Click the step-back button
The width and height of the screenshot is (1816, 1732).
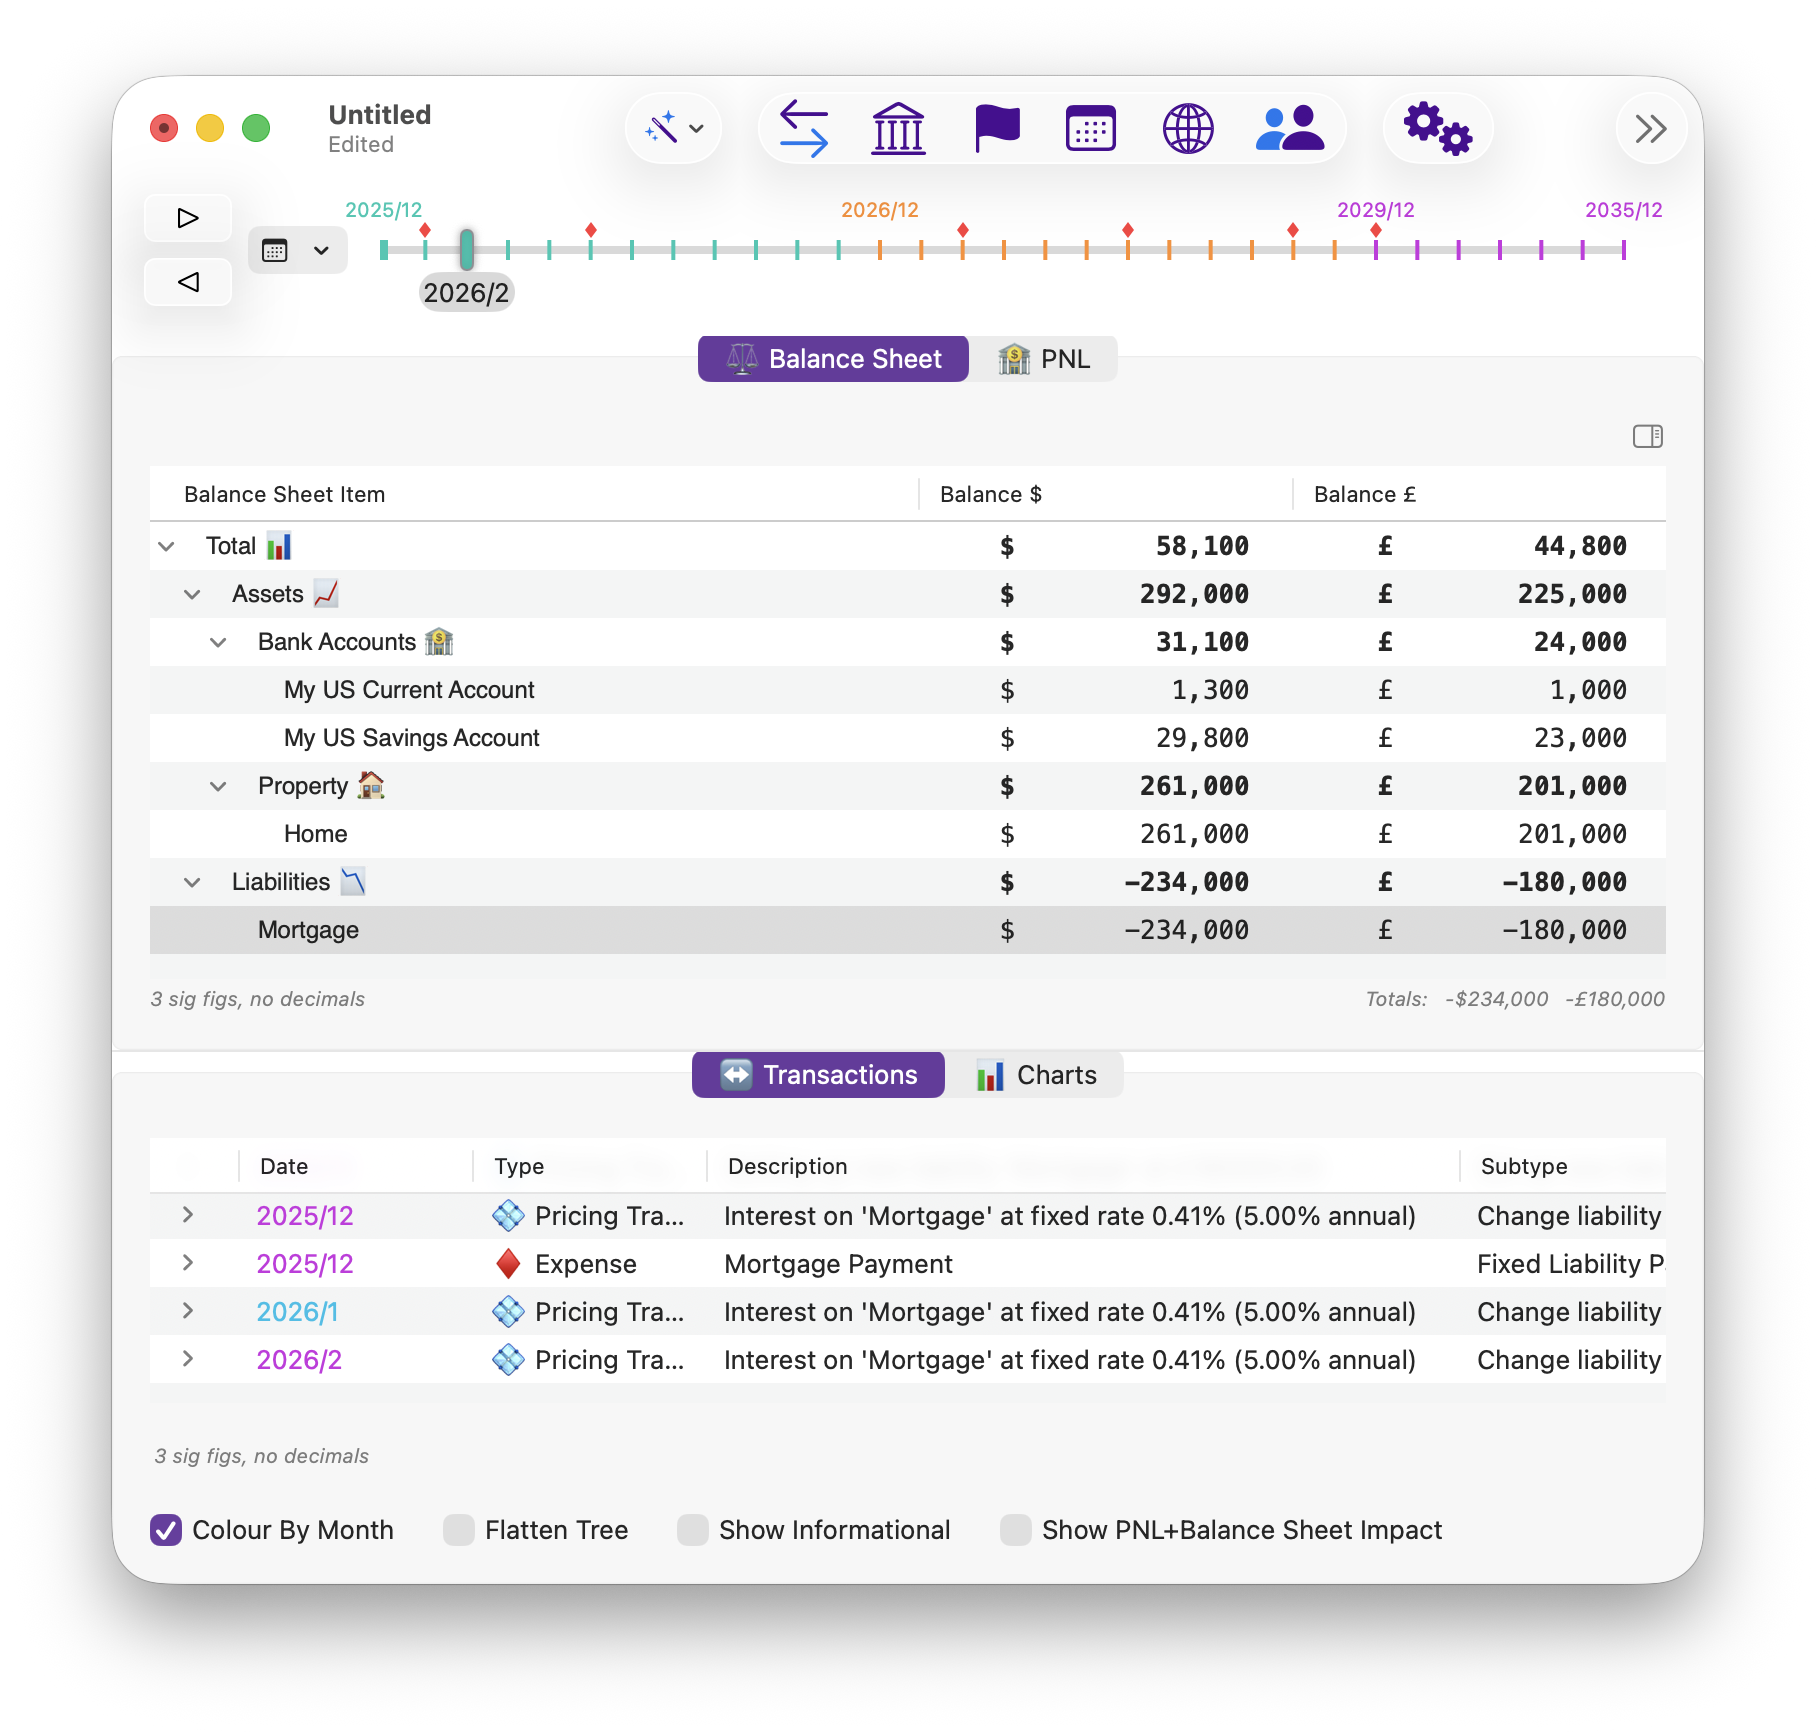point(188,282)
